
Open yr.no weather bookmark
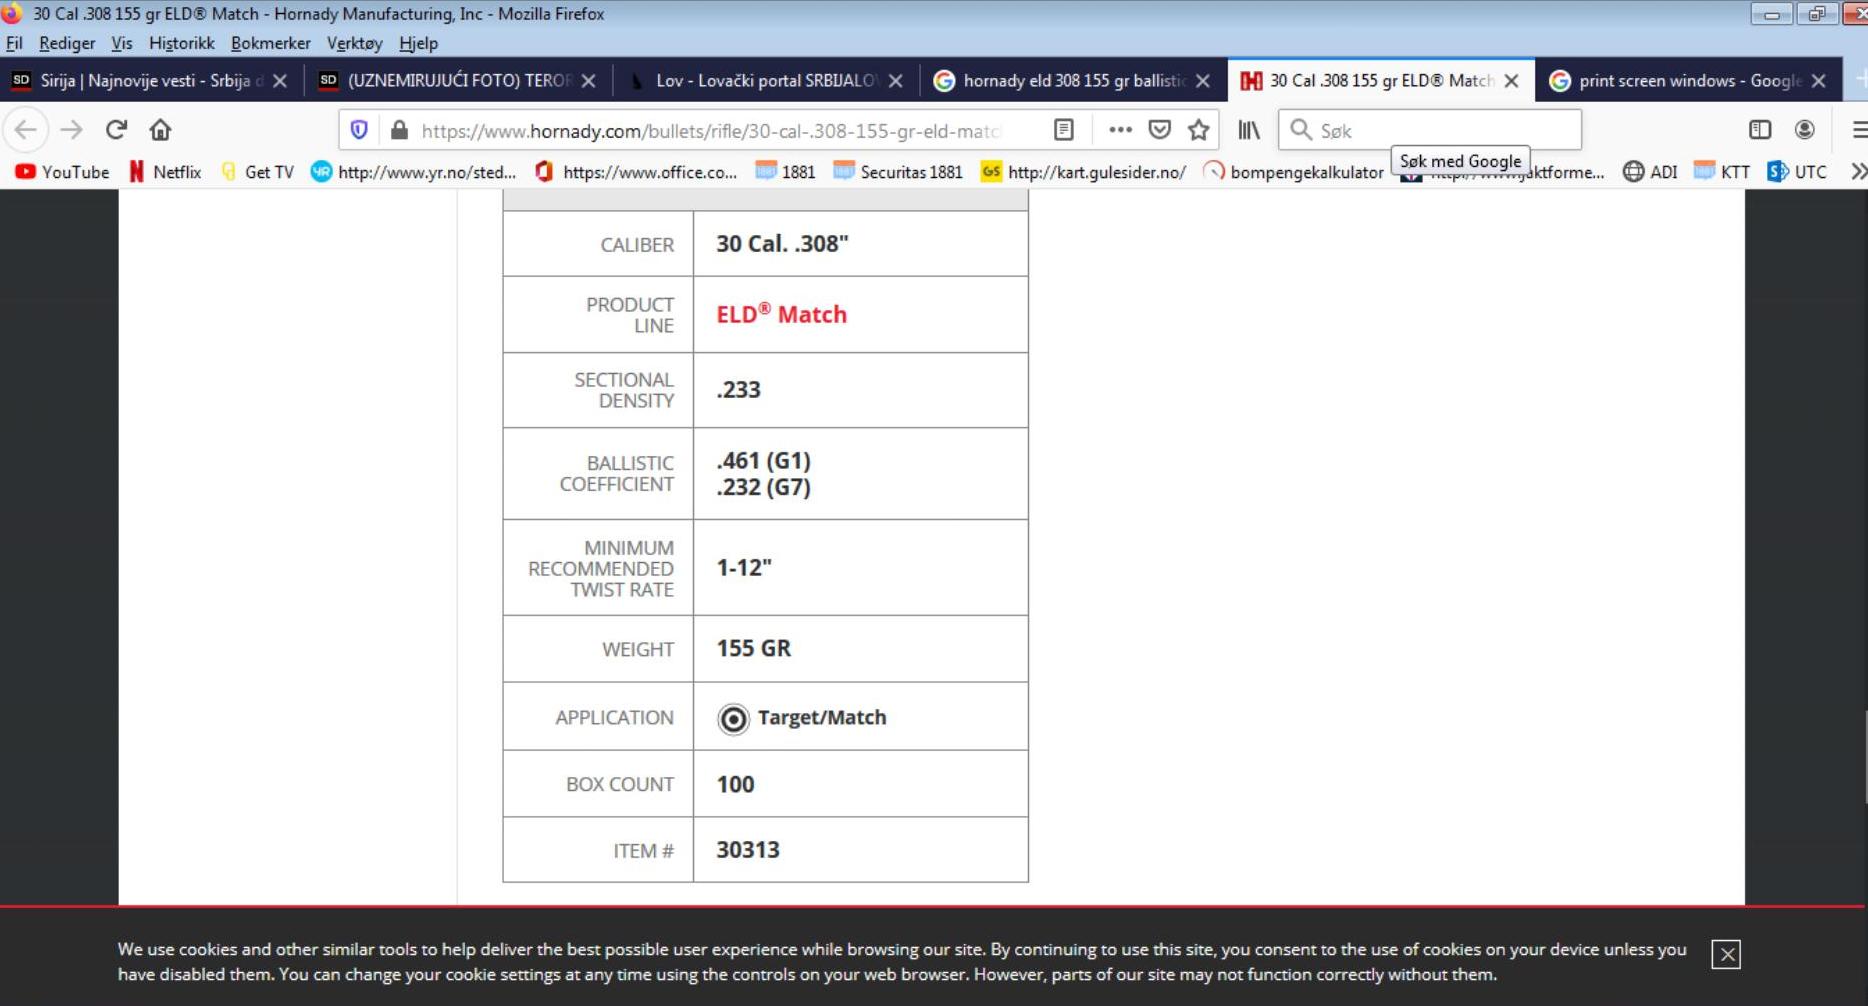point(414,172)
